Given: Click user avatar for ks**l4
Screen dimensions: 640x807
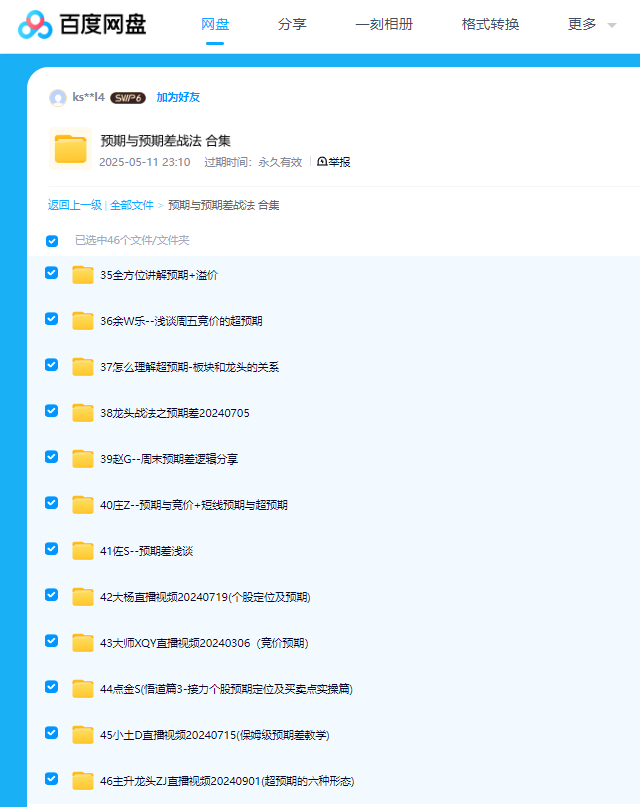Looking at the screenshot, I should (x=58, y=97).
